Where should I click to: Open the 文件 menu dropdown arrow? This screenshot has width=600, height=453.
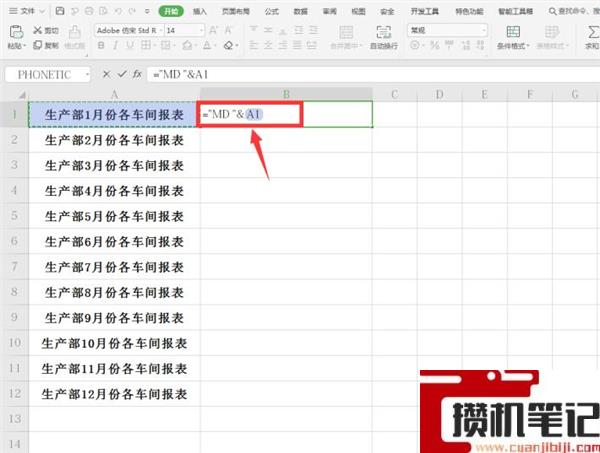[x=42, y=11]
